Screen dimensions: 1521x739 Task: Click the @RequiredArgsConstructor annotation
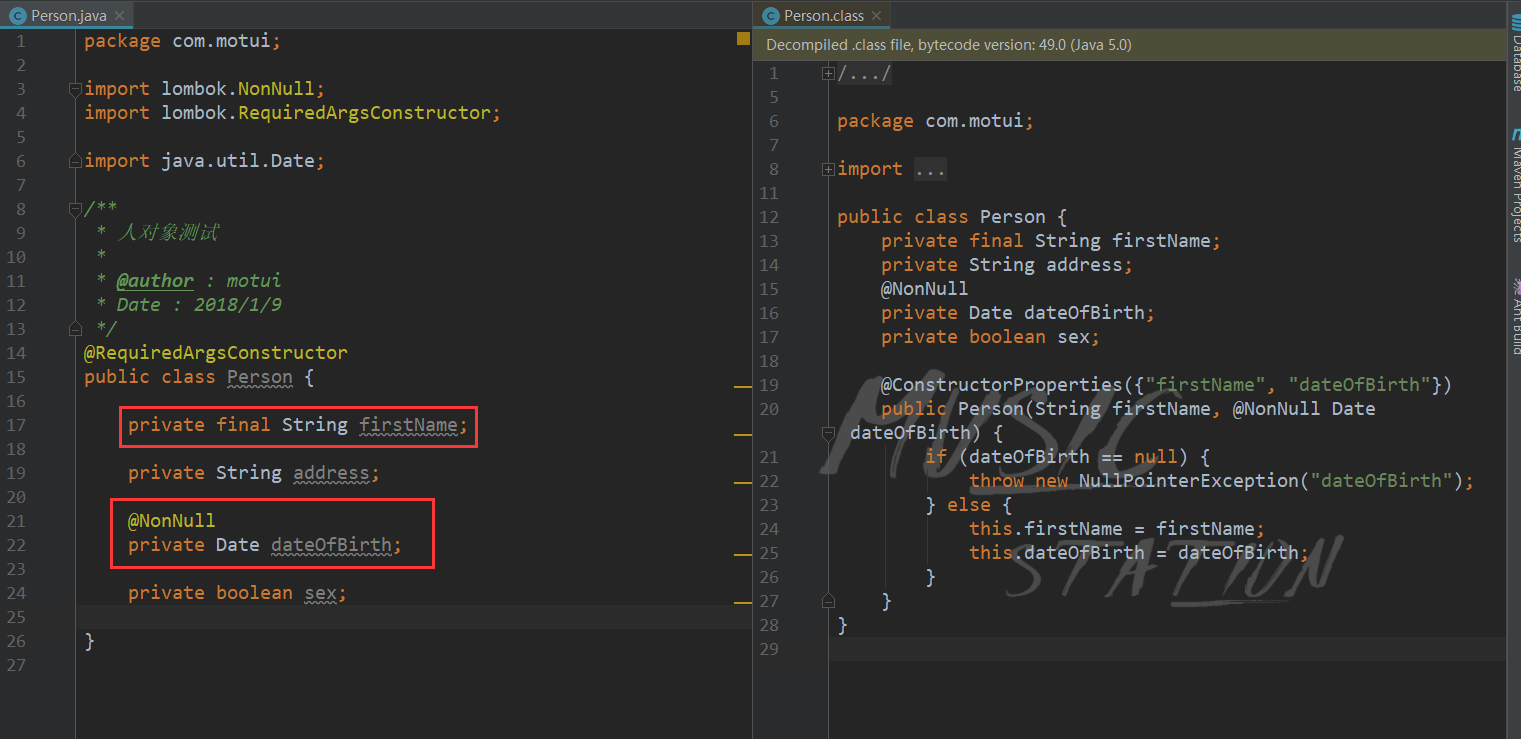click(216, 353)
